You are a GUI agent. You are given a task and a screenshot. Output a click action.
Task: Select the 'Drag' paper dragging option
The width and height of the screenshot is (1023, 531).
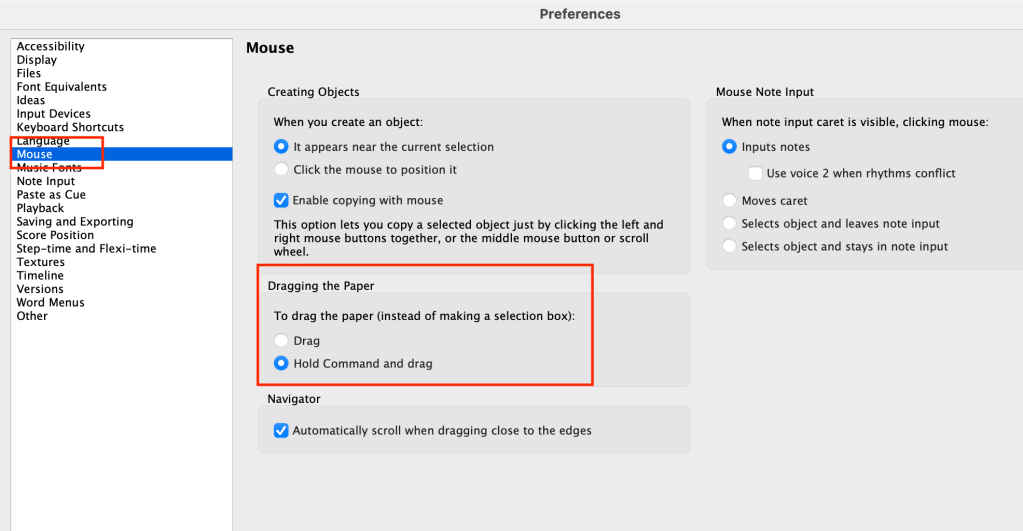pos(282,341)
